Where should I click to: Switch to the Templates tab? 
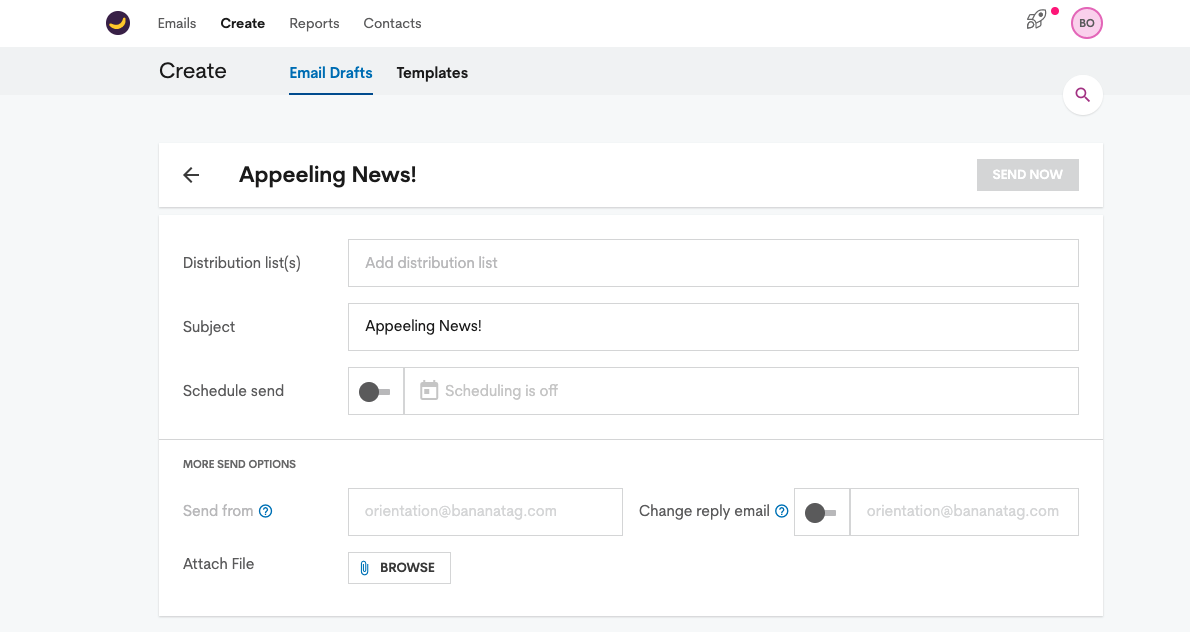[432, 73]
